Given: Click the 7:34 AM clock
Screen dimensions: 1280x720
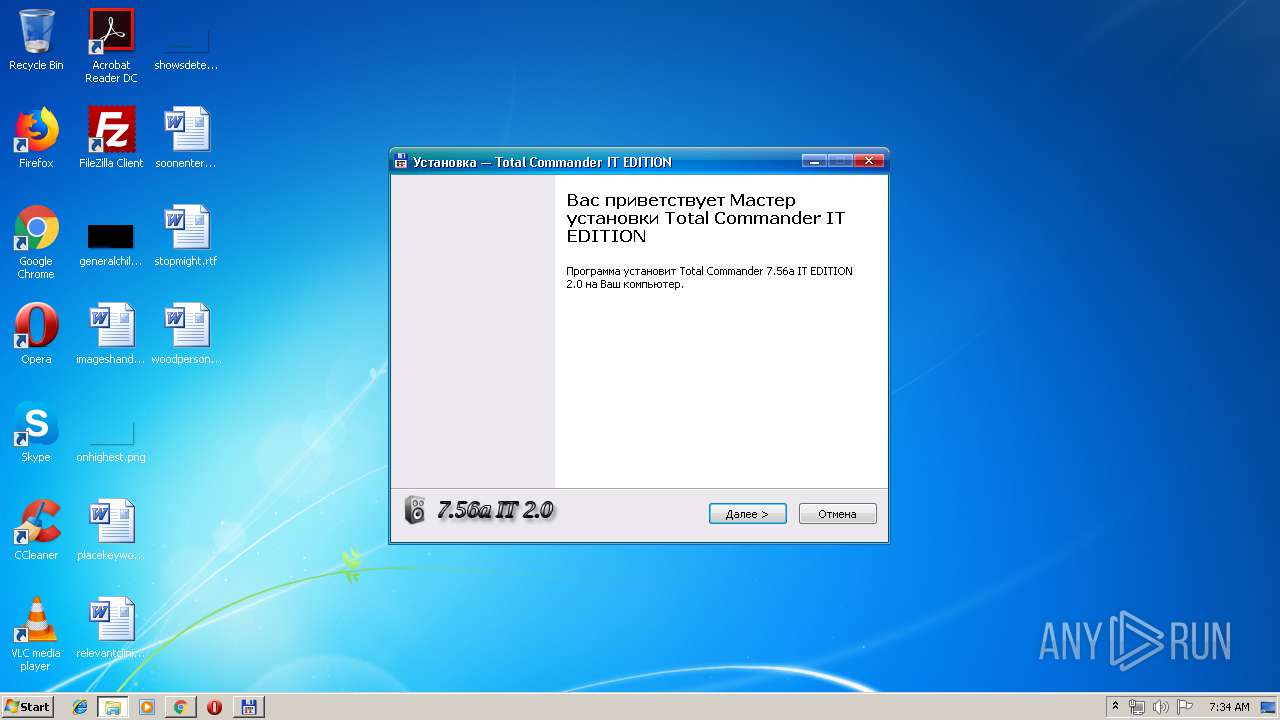Looking at the screenshot, I should point(1229,707).
